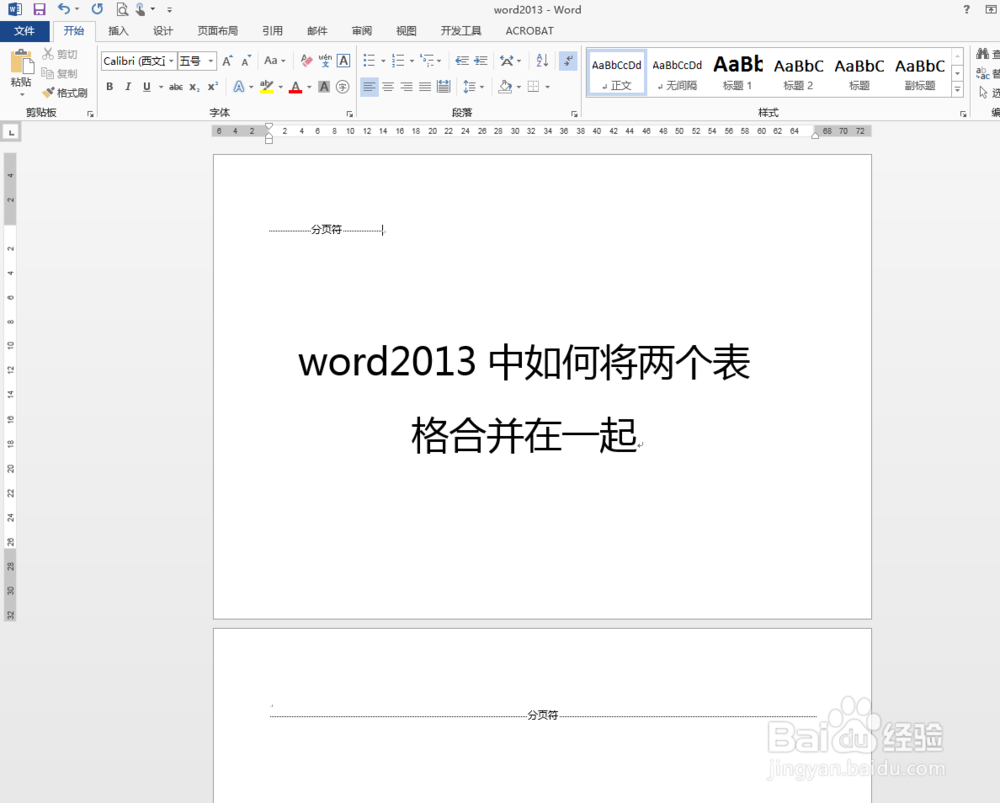Switch to the 引用 (References) tab
The width and height of the screenshot is (1000, 803).
pos(272,31)
